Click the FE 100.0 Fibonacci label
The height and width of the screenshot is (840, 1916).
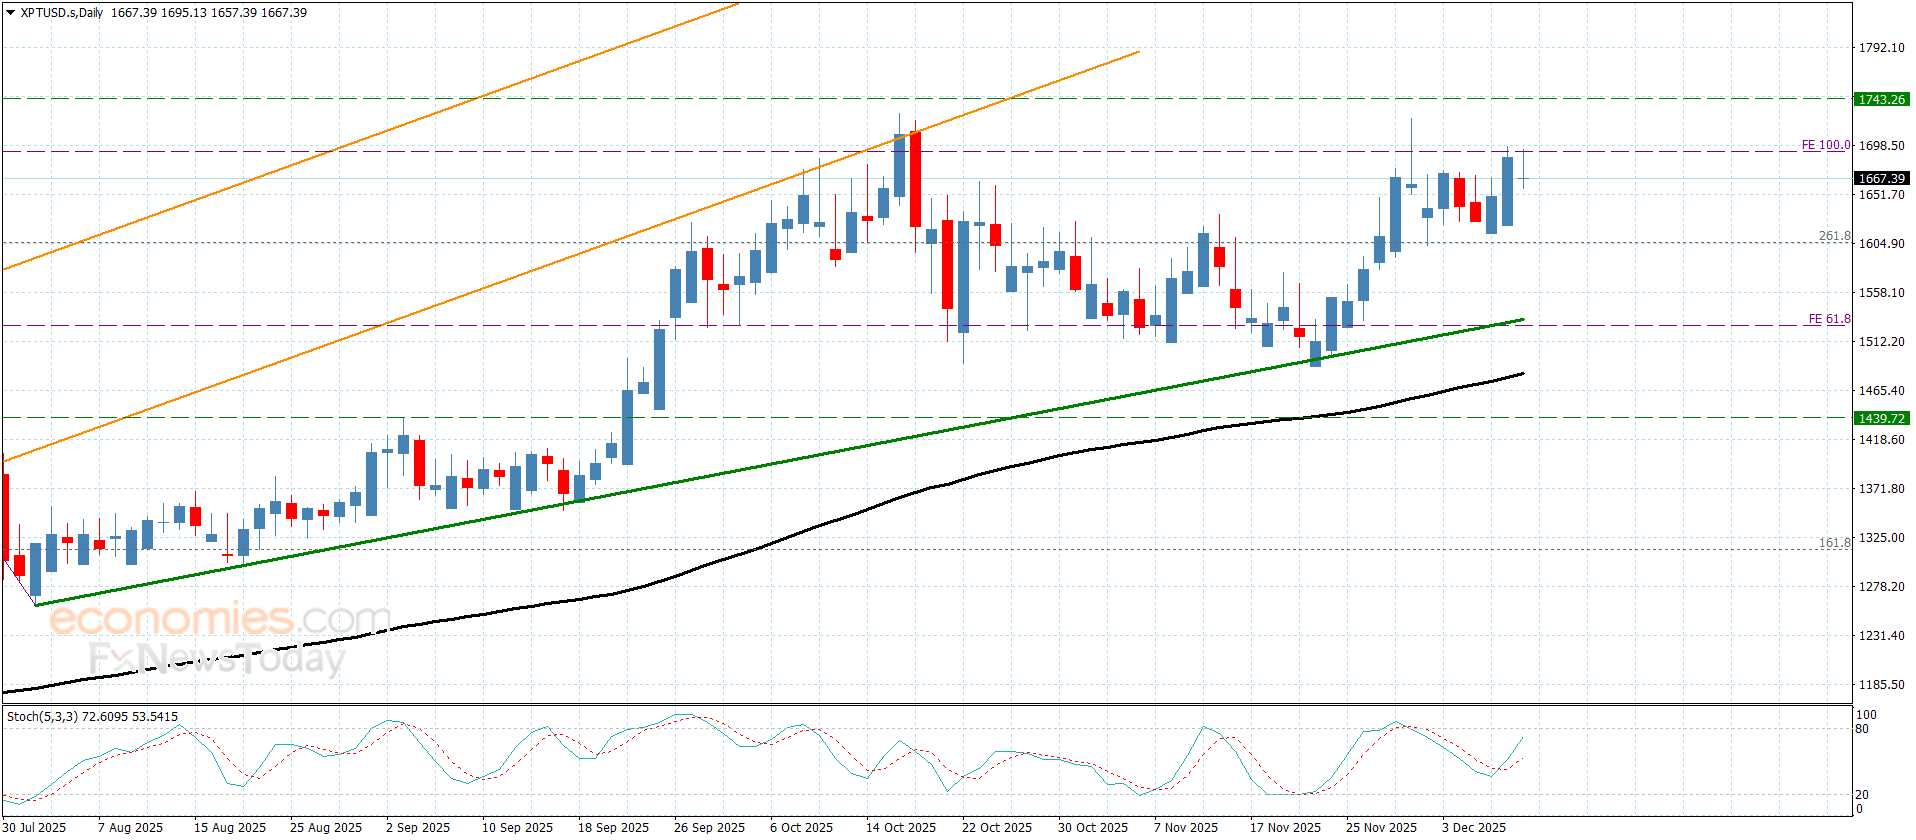tap(1826, 145)
